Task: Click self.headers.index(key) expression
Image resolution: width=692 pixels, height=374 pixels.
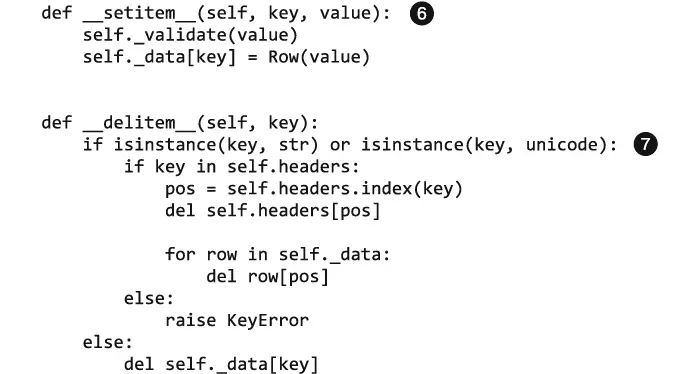Action: pyautogui.click(x=345, y=189)
